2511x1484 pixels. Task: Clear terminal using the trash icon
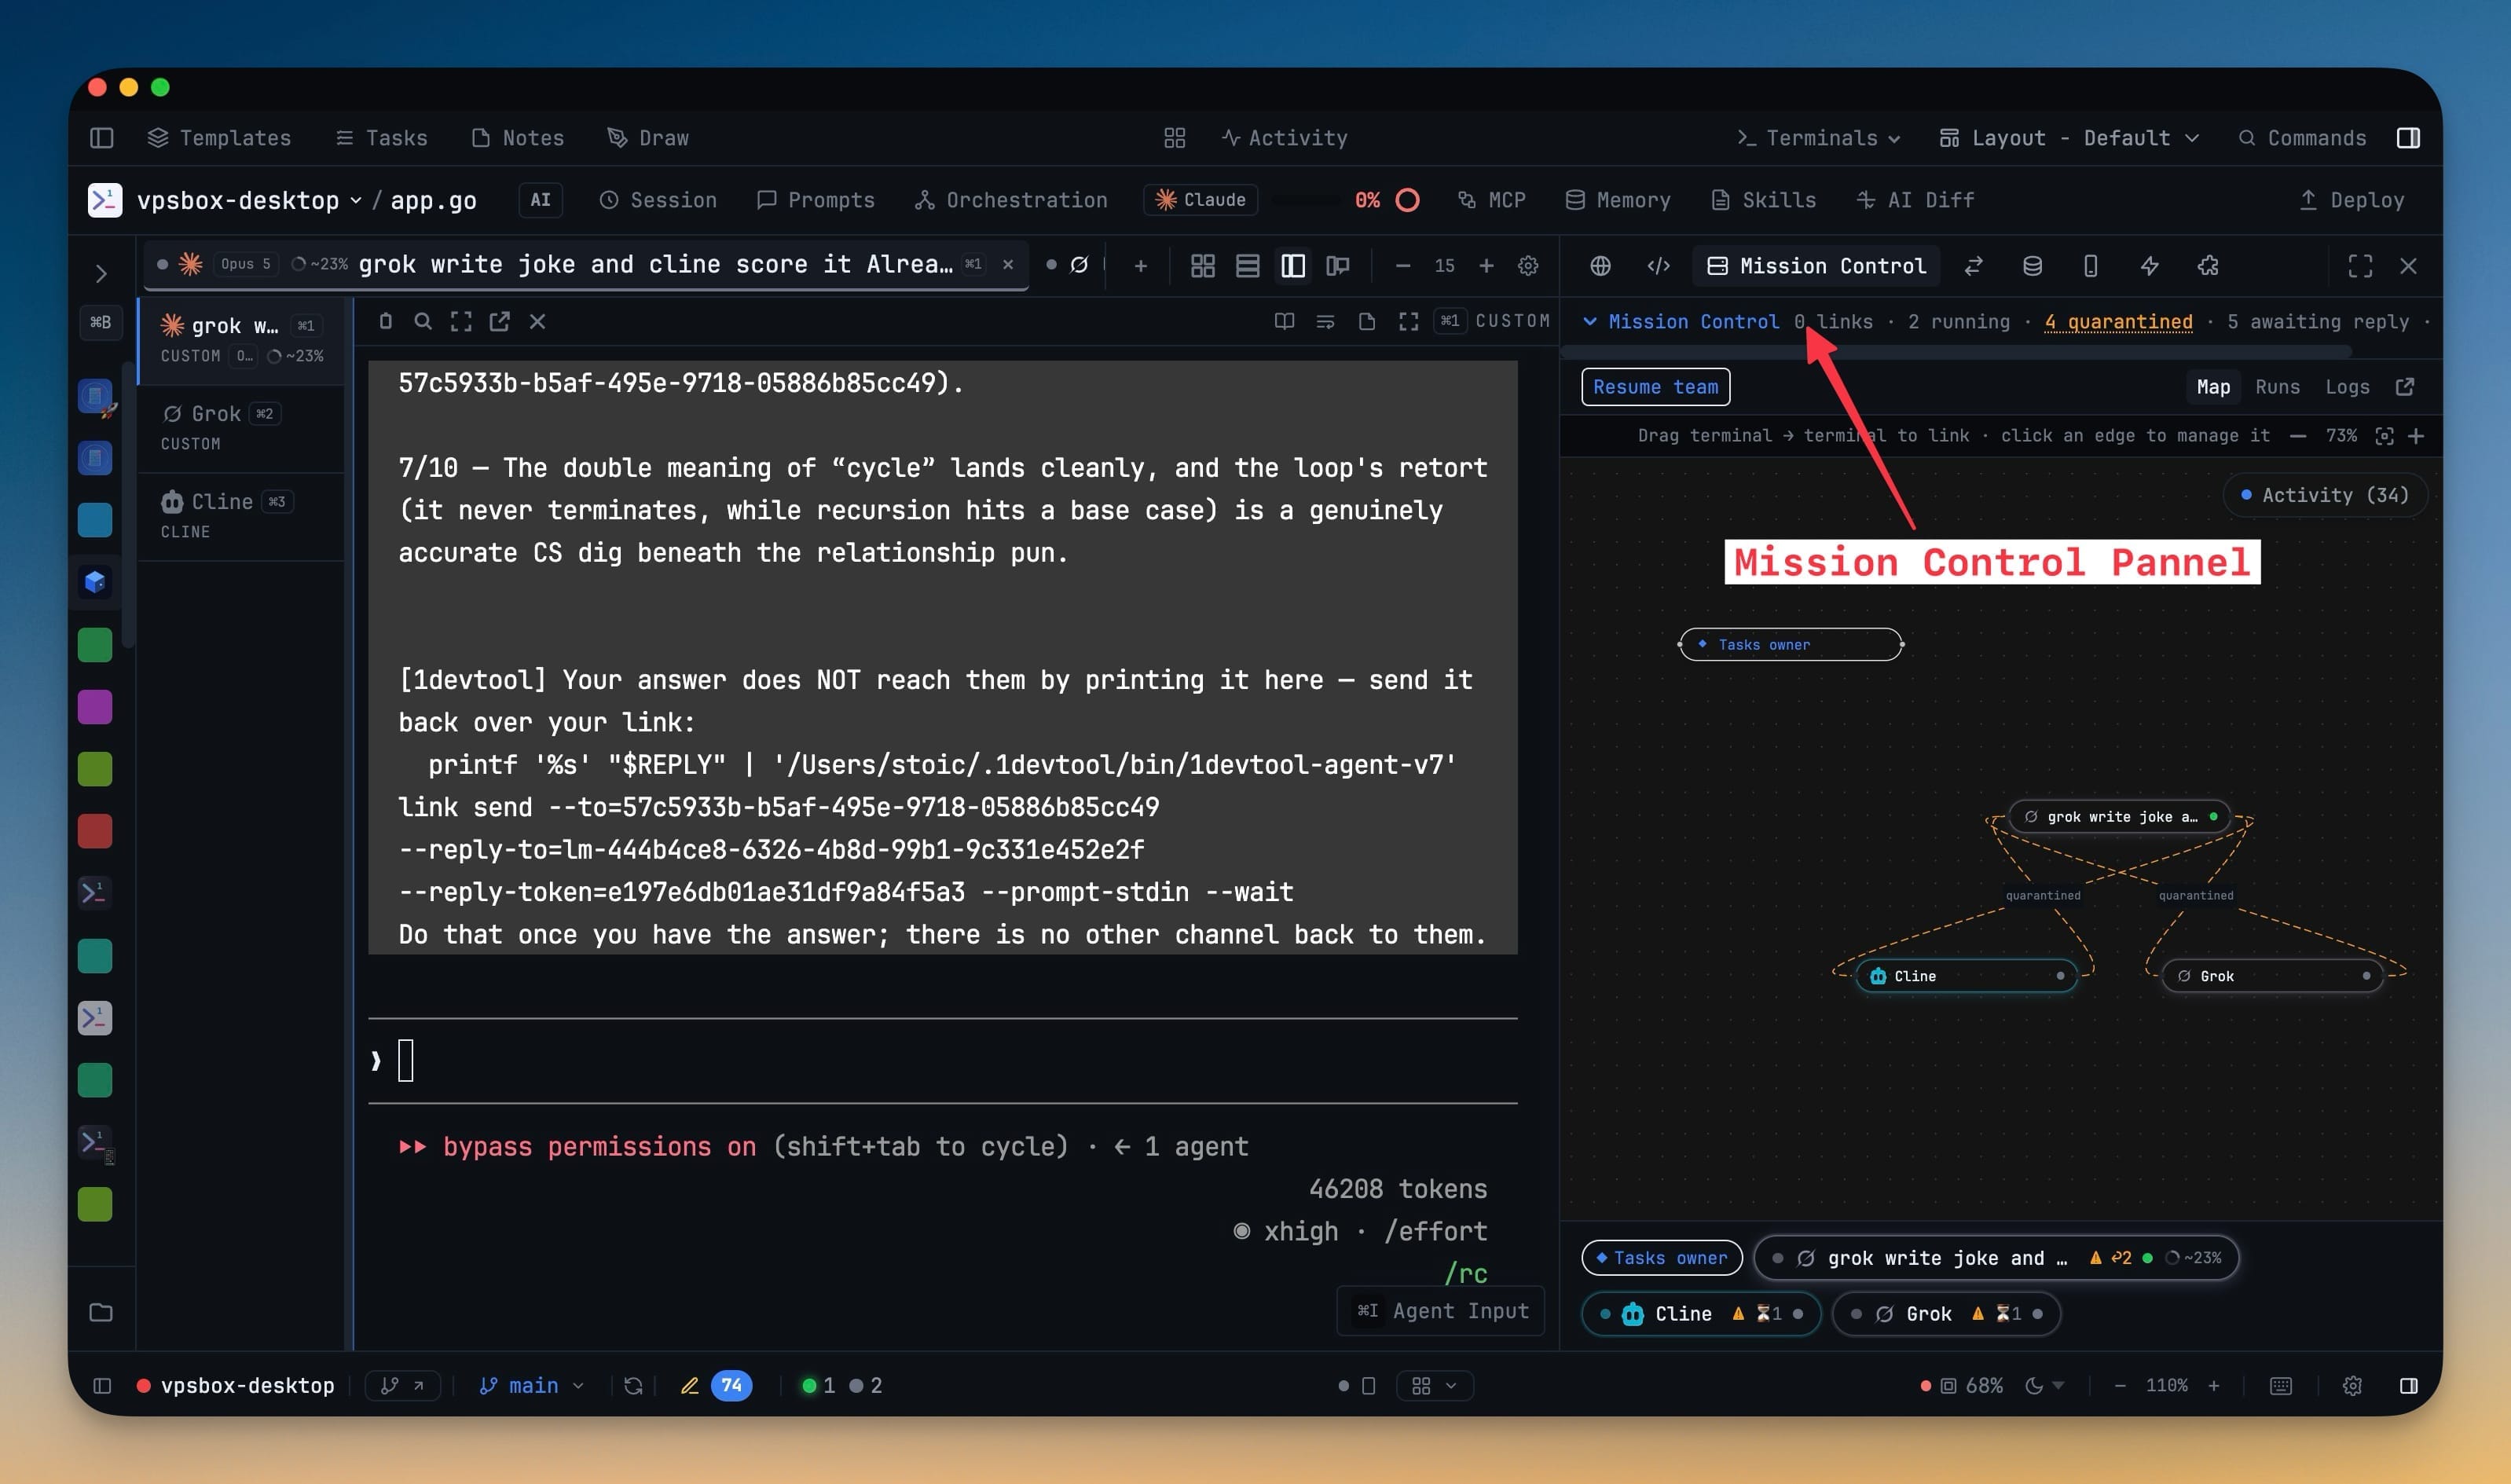pyautogui.click(x=385, y=321)
